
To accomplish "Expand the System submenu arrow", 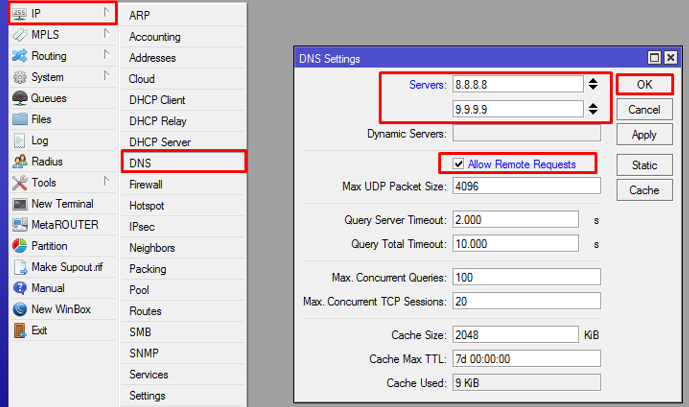I will [x=106, y=75].
